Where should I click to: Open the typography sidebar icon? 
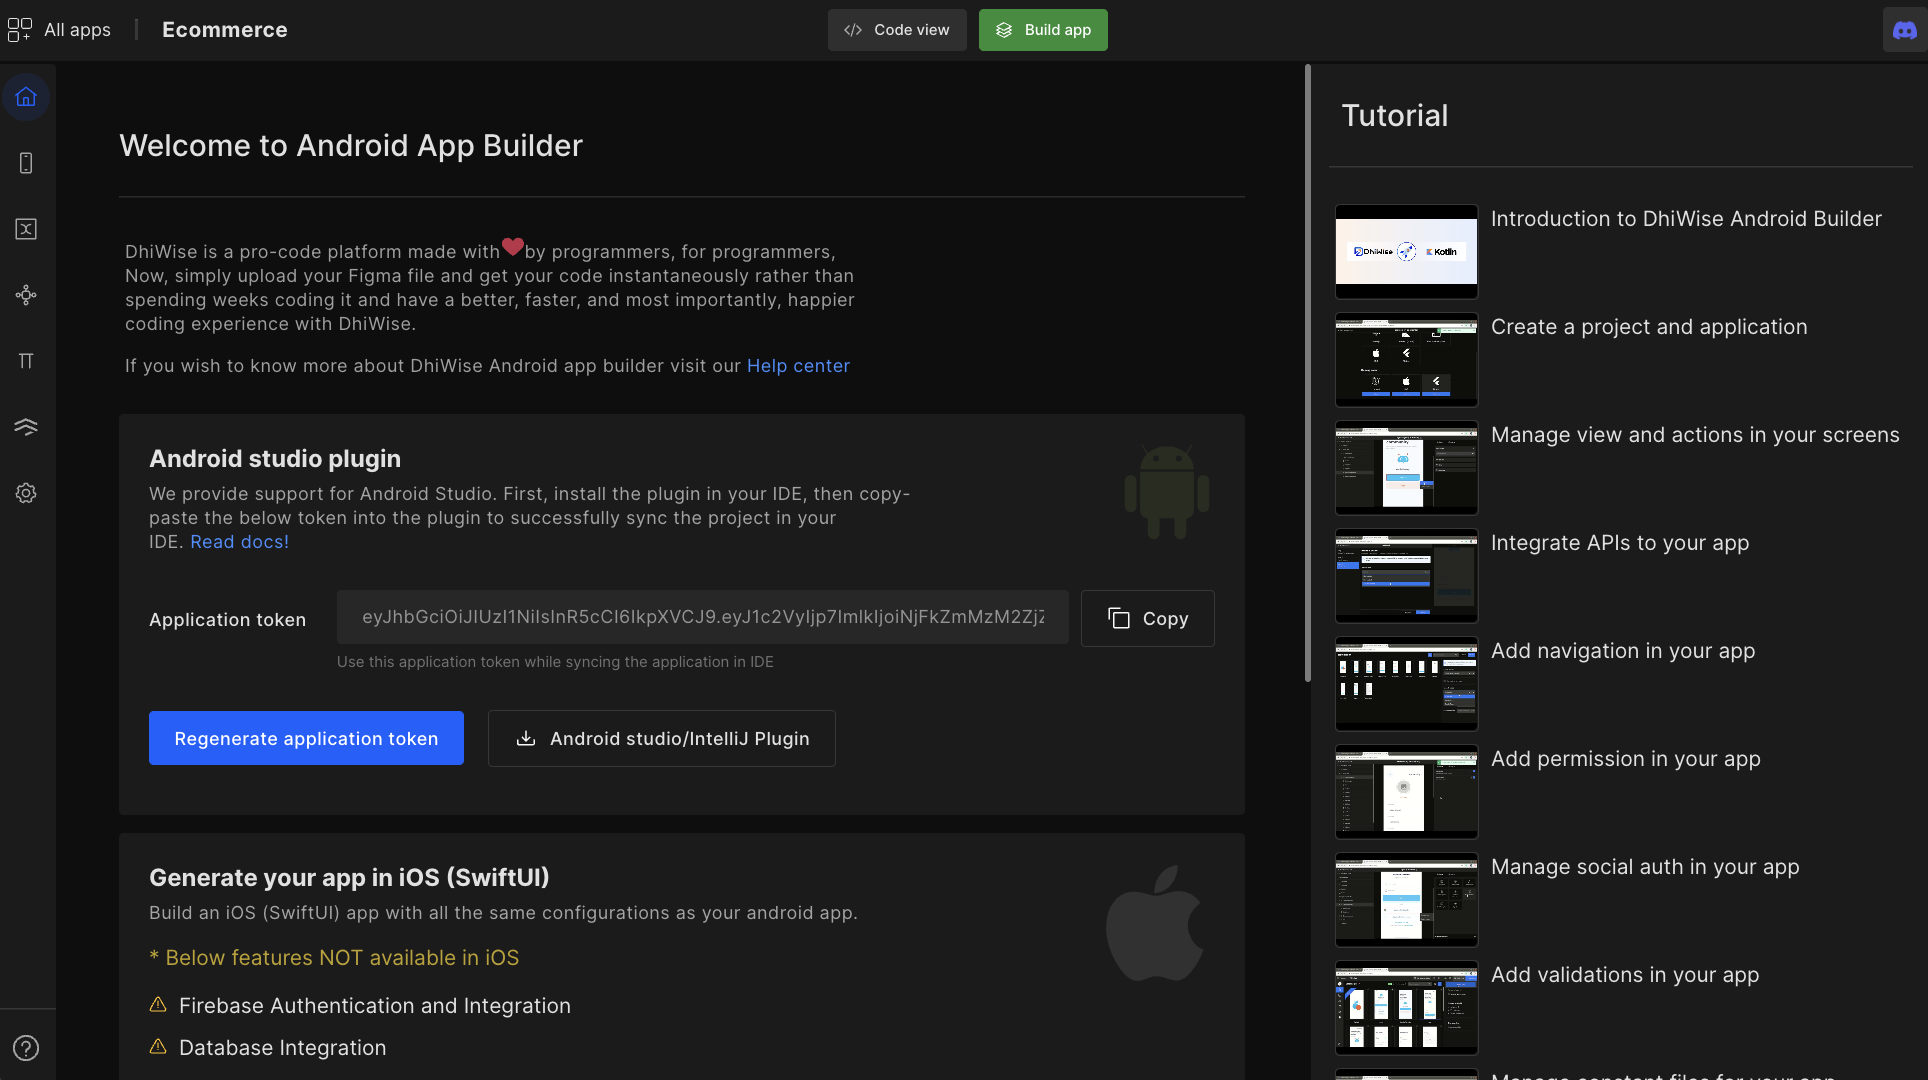click(x=26, y=361)
